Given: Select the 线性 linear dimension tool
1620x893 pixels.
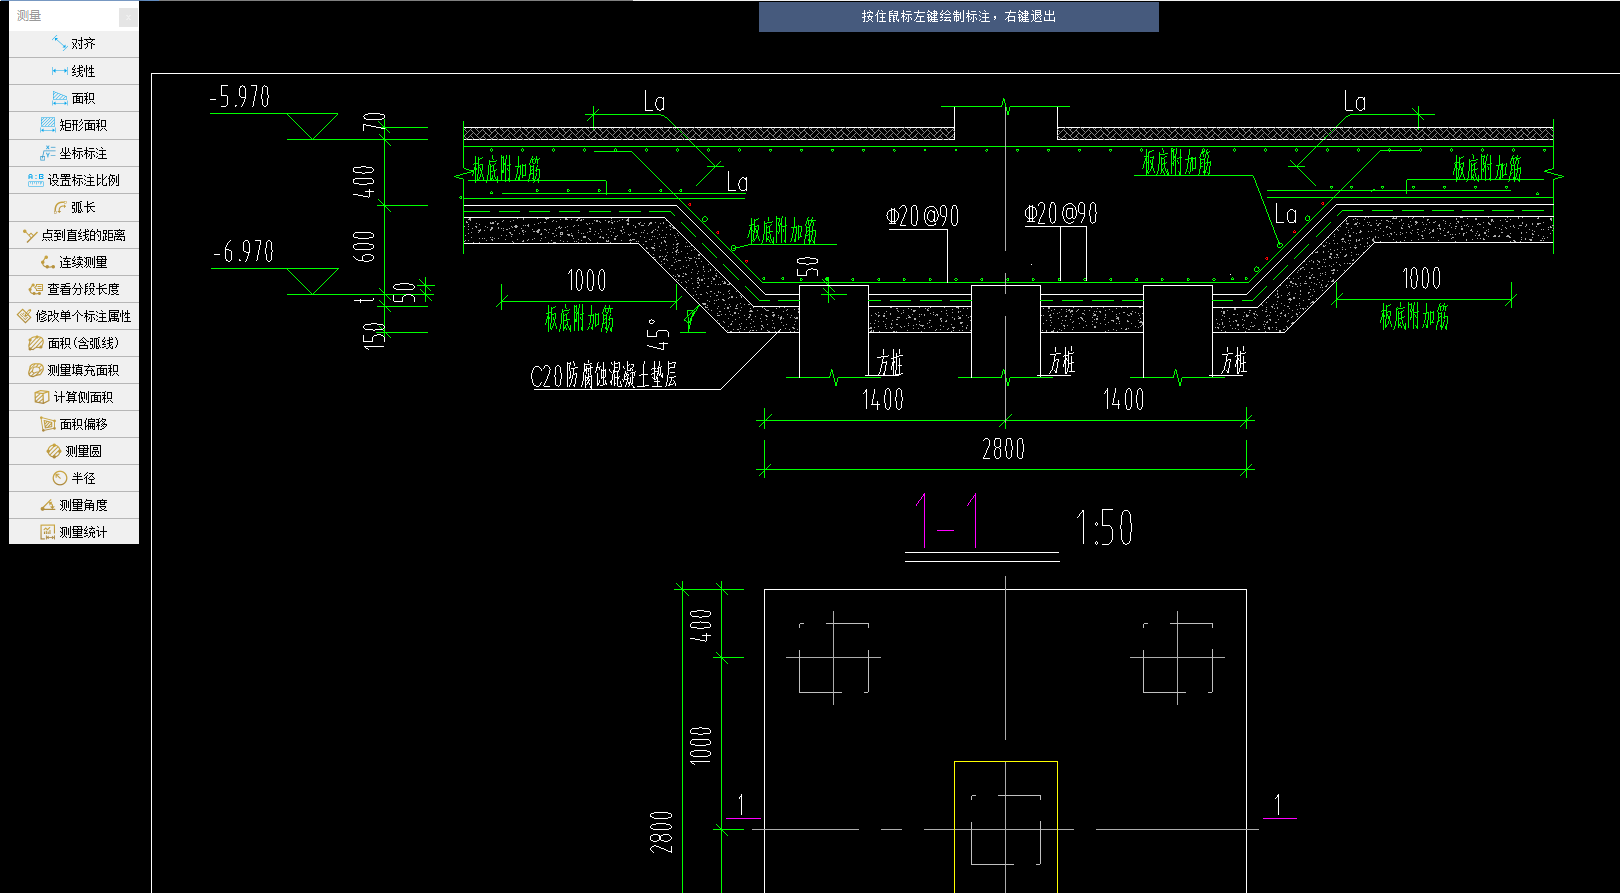Looking at the screenshot, I should pos(74,71).
